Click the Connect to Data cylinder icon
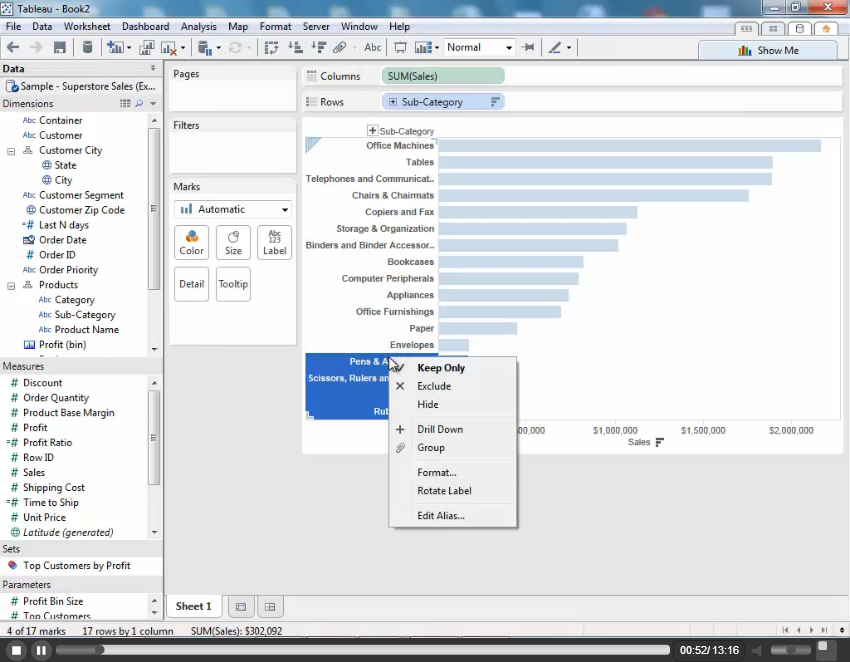Image resolution: width=850 pixels, height=662 pixels. click(x=87, y=47)
